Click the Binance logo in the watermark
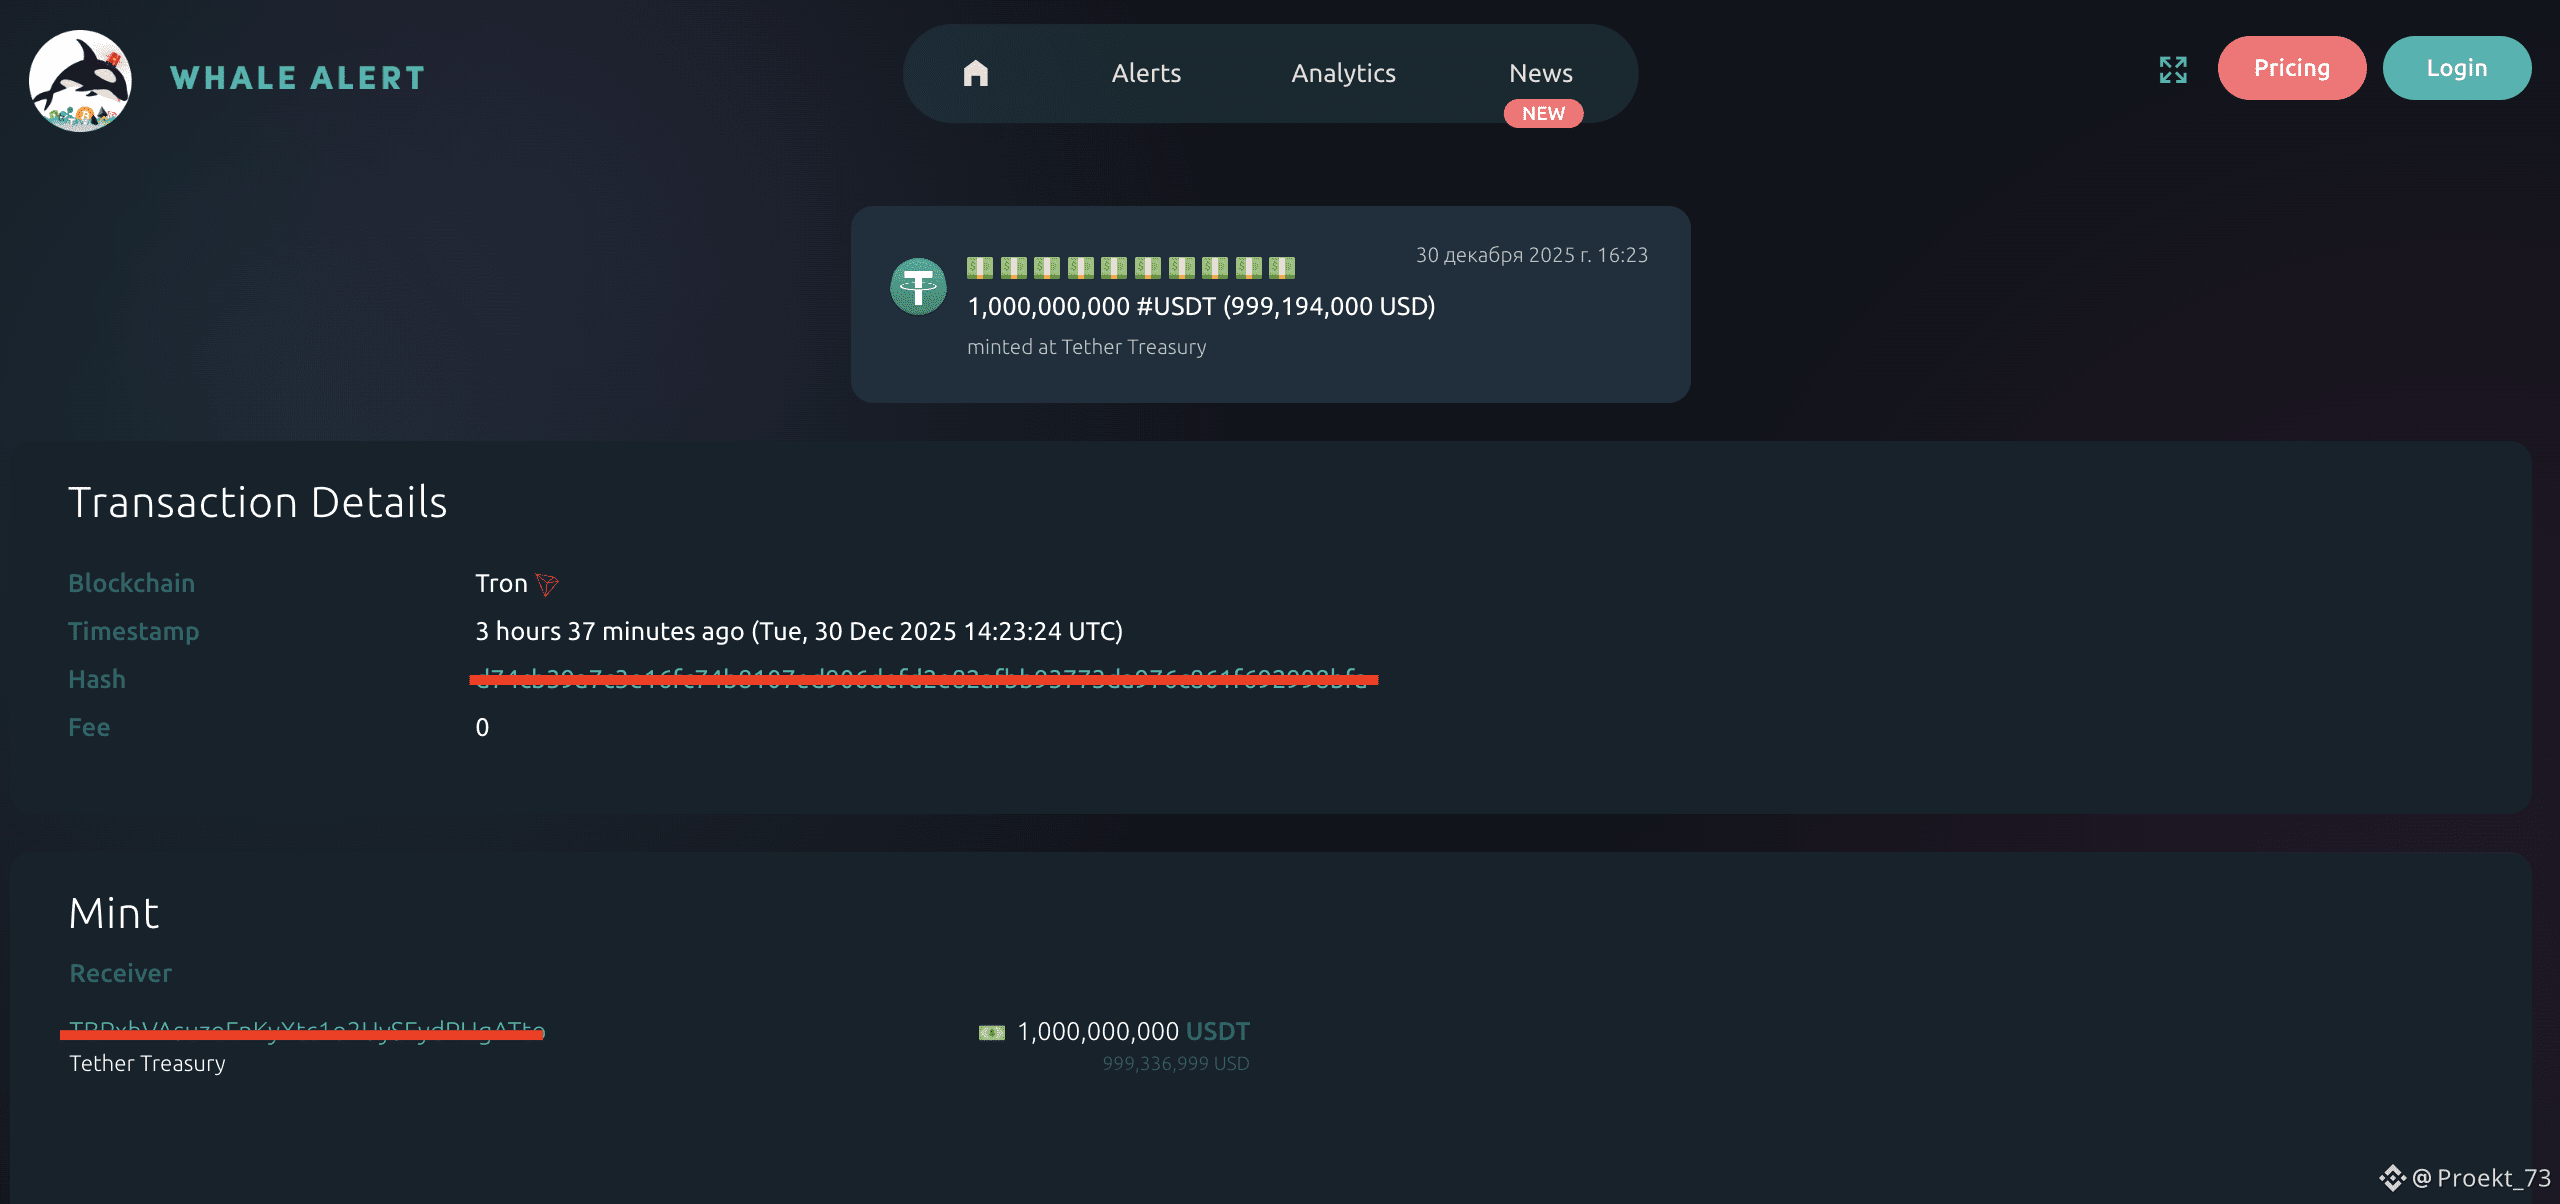The height and width of the screenshot is (1204, 2560). 2392,1178
